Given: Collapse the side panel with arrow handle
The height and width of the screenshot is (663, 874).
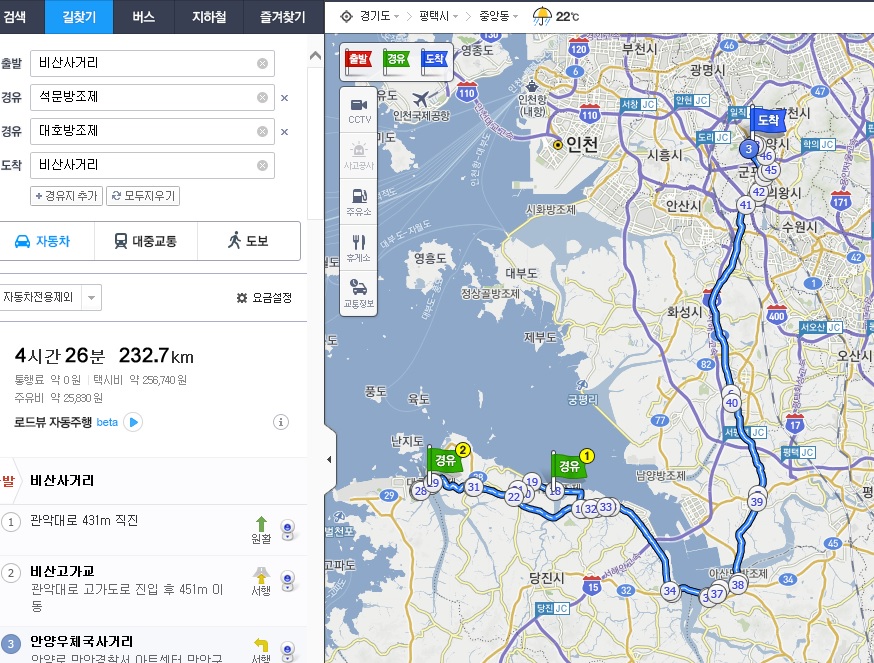Looking at the screenshot, I should (330, 459).
